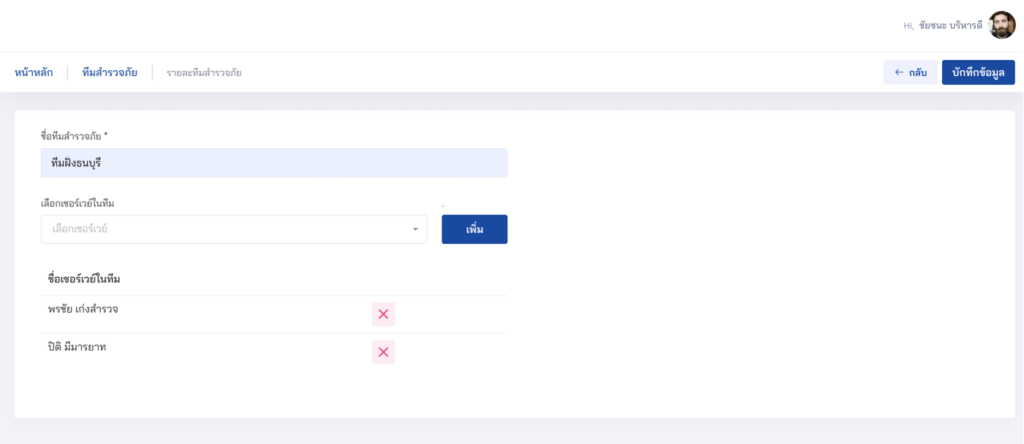Select the รายละทีมสำรวจภัย breadcrumb text
The height and width of the screenshot is (444, 1024).
point(204,72)
